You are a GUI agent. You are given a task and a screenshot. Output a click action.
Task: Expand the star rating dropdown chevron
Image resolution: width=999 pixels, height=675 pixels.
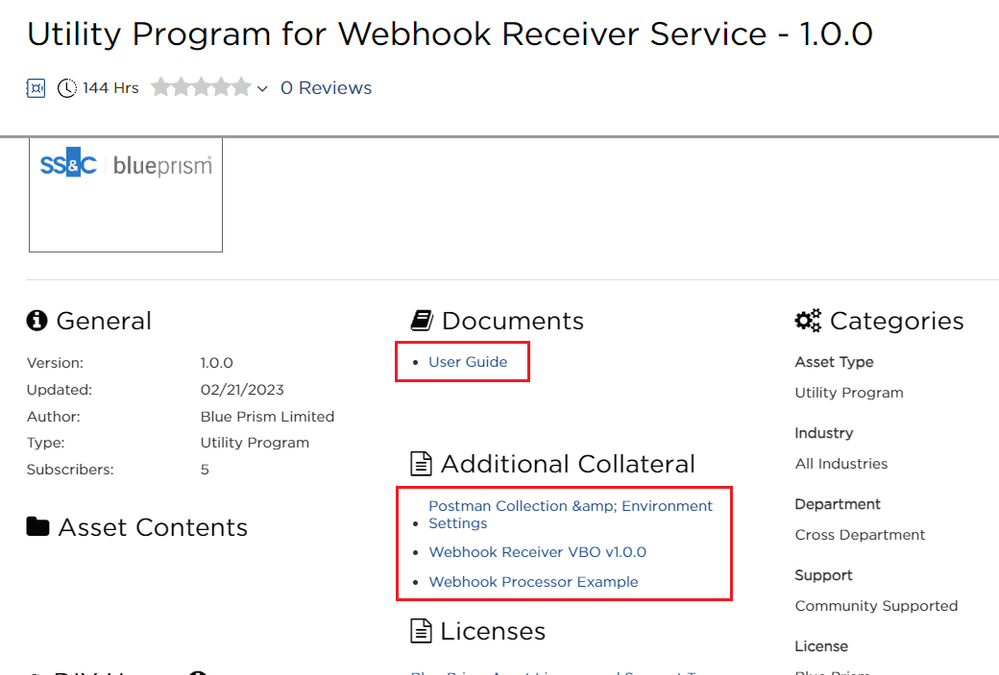click(x=262, y=89)
